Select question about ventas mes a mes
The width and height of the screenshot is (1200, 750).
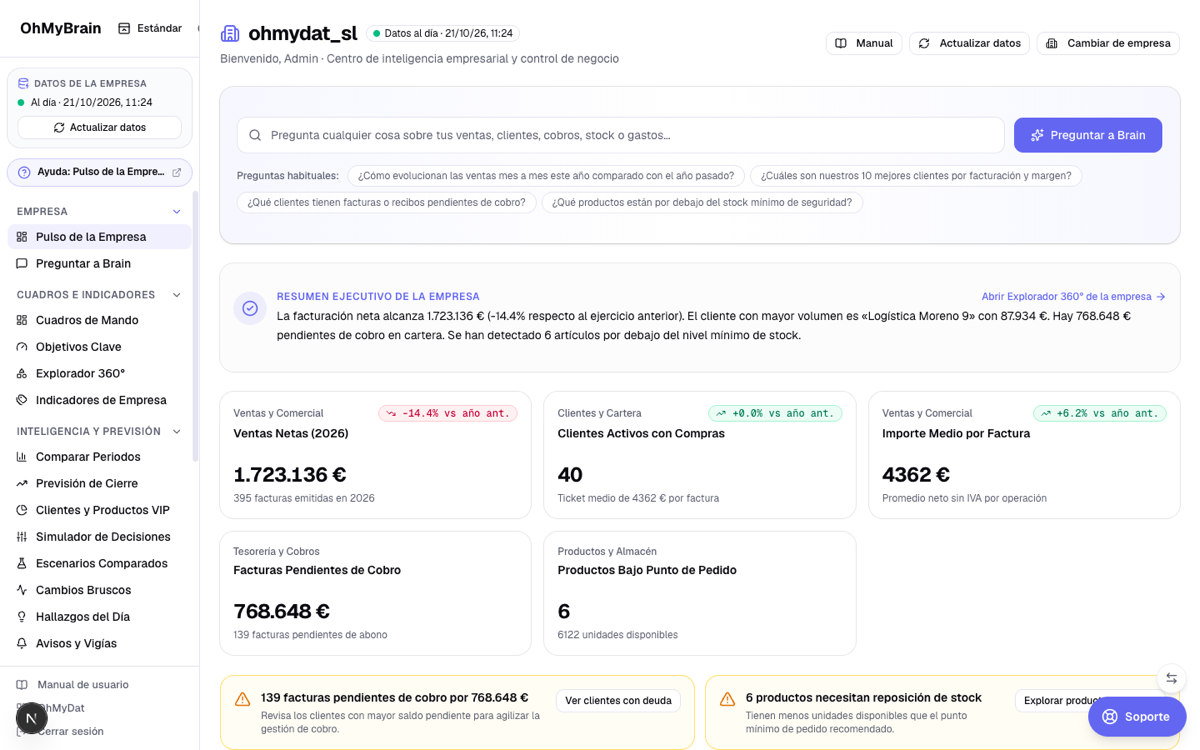[546, 176]
